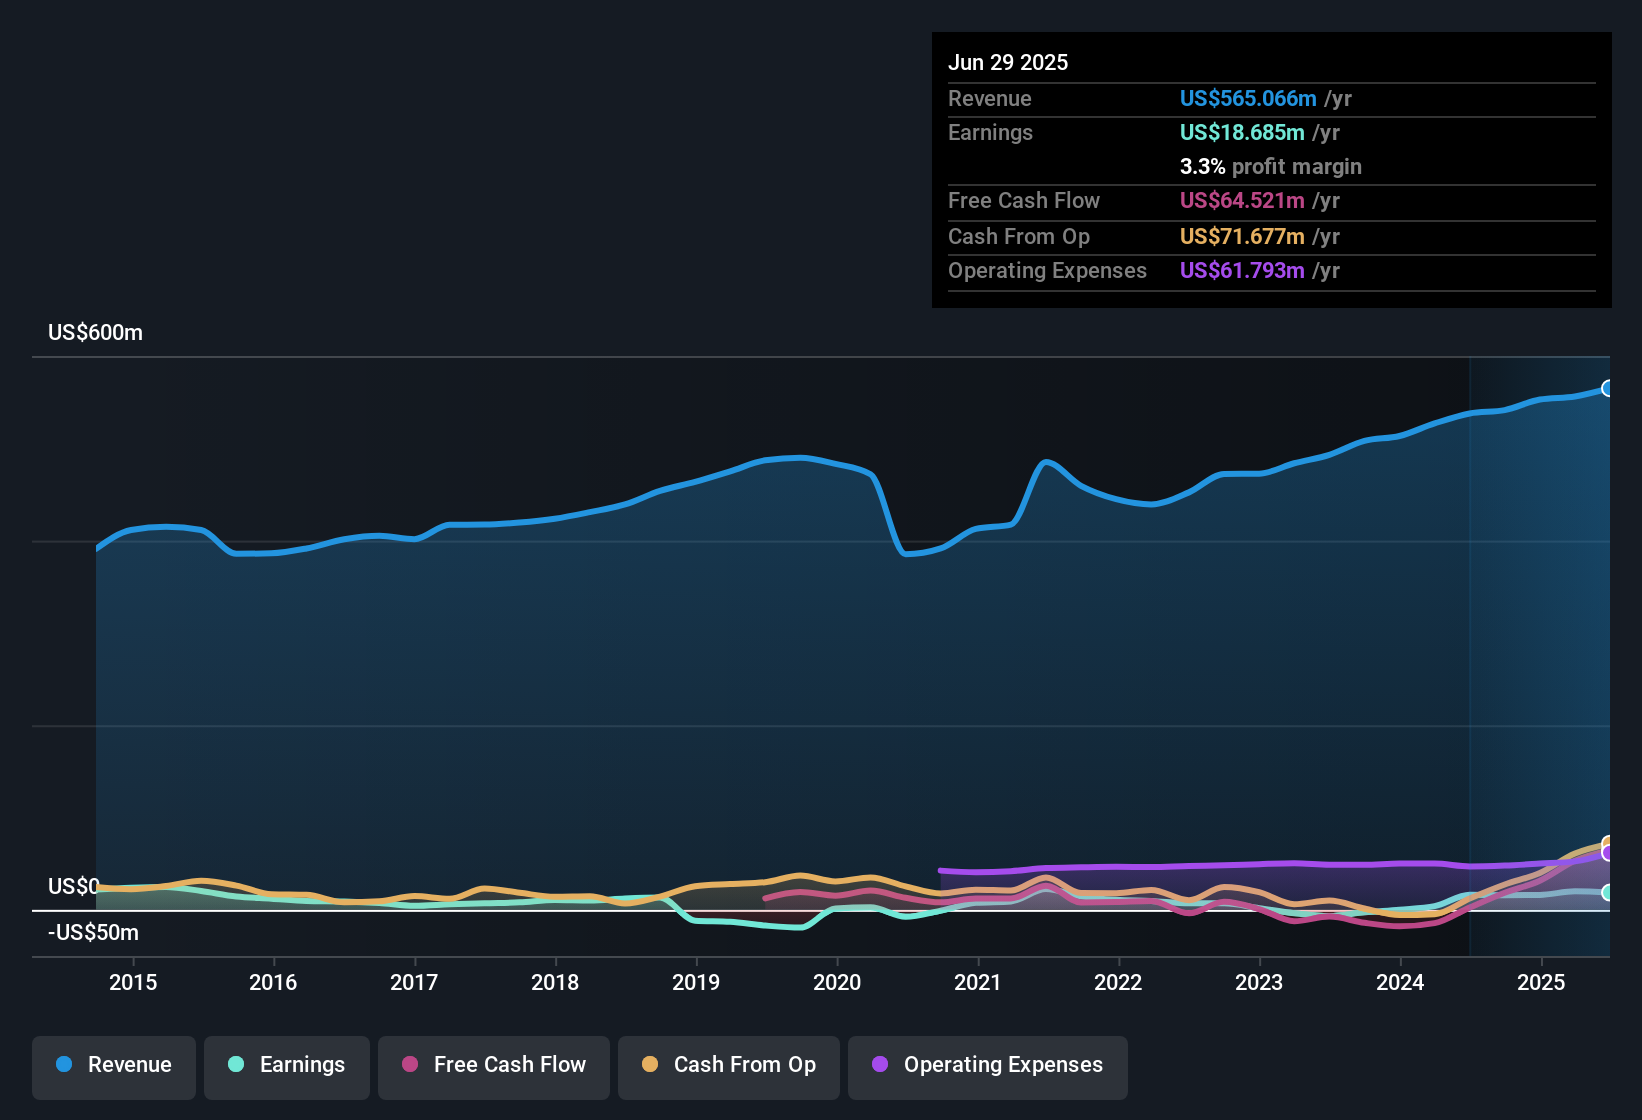Screen dimensions: 1642x1120
Task: Click the US$64.521m Free Cash Flow value
Action: click(1243, 201)
